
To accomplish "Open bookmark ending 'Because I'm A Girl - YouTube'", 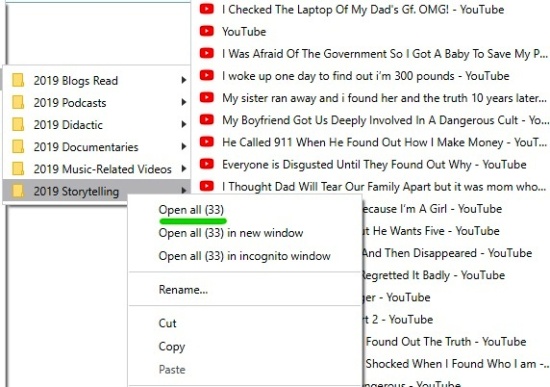I will coord(432,209).
